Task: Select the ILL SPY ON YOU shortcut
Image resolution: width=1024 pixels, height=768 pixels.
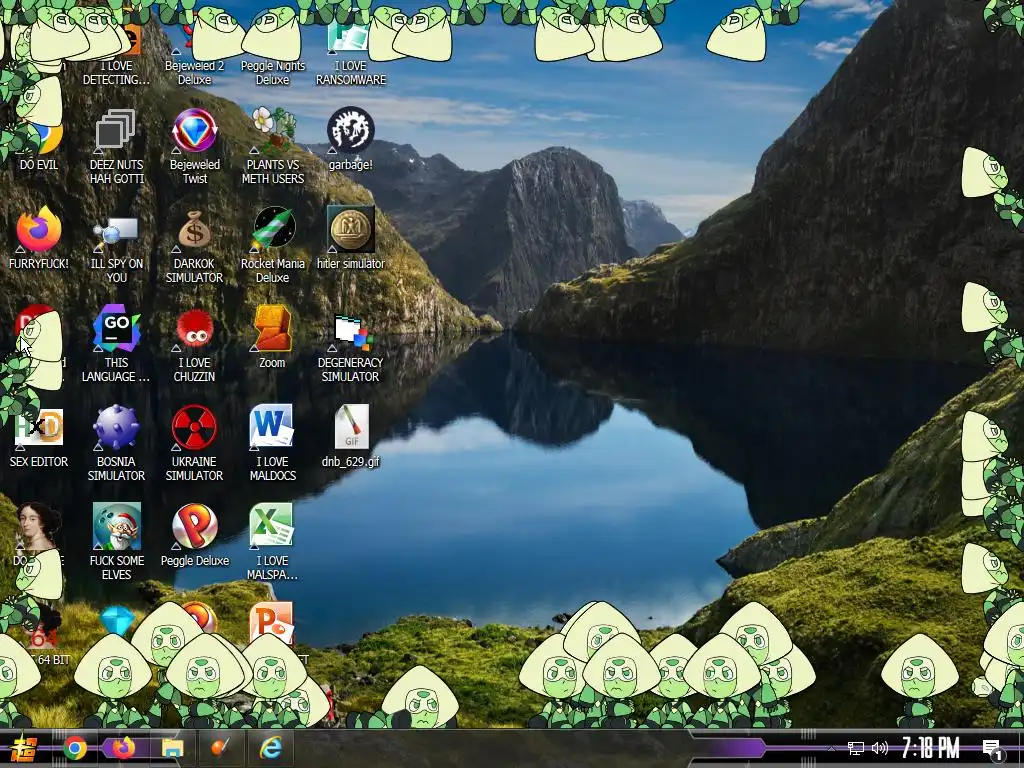Action: tap(116, 231)
